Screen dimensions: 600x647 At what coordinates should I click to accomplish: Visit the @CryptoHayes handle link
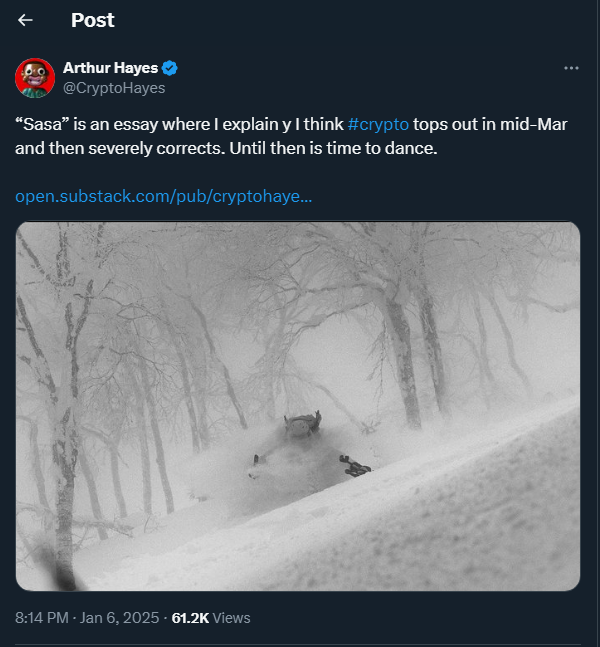click(114, 88)
